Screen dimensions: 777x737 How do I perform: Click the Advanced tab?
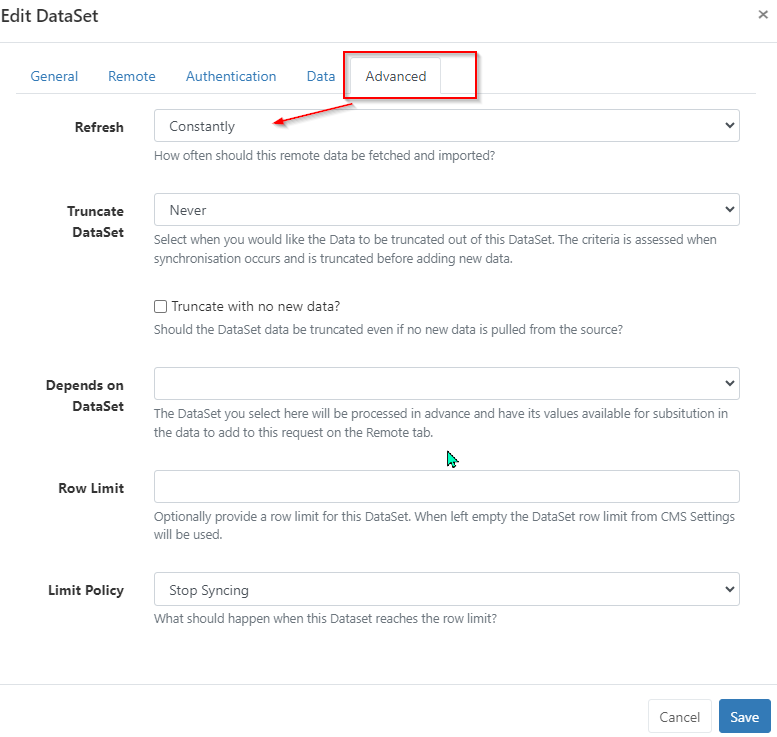click(395, 76)
